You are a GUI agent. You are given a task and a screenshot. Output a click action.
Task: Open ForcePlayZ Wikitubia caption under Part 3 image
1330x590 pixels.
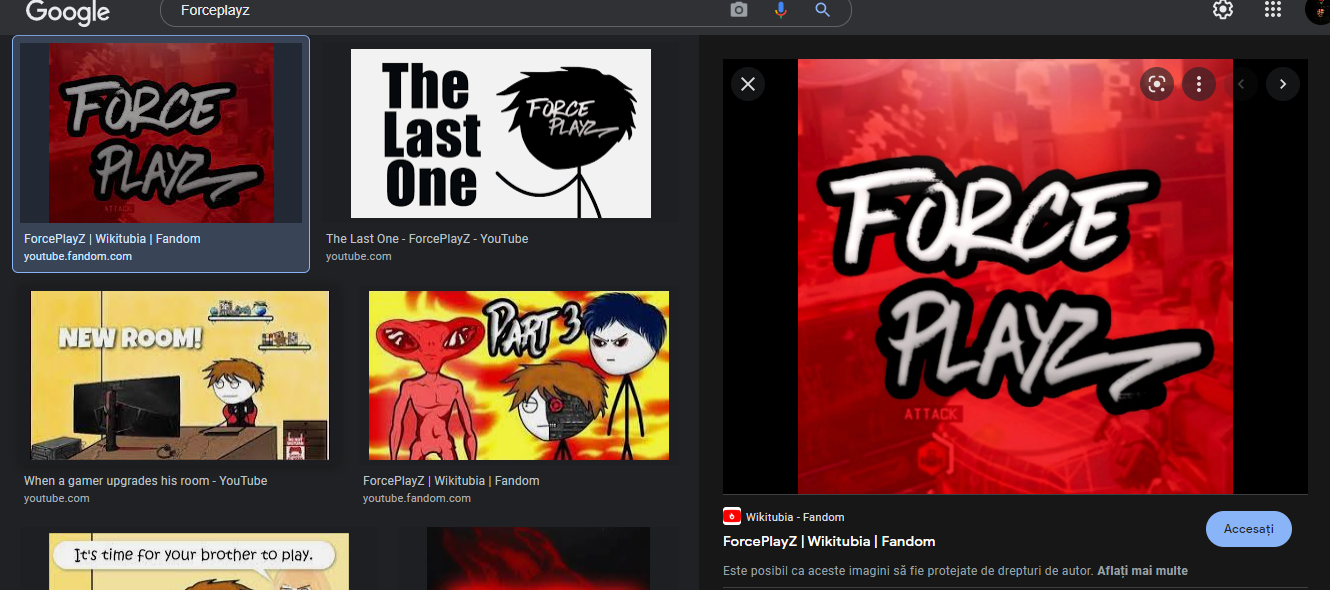[x=451, y=481]
